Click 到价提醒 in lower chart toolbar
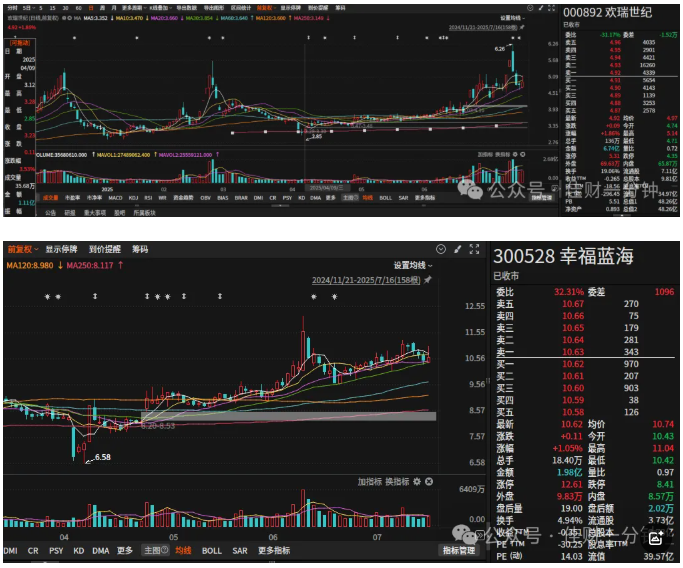This screenshot has height=568, width=683. 105,249
